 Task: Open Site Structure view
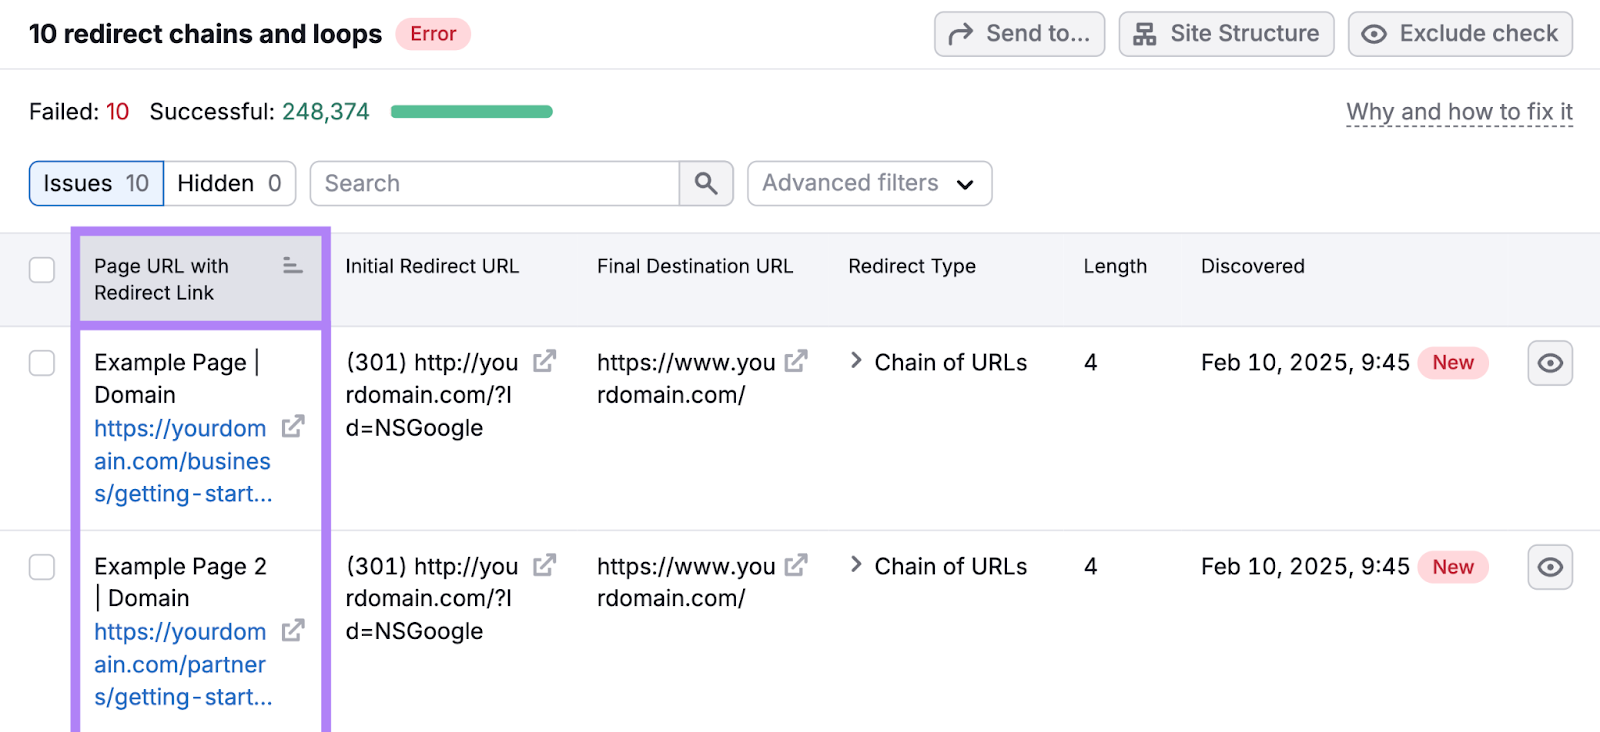tap(1226, 34)
